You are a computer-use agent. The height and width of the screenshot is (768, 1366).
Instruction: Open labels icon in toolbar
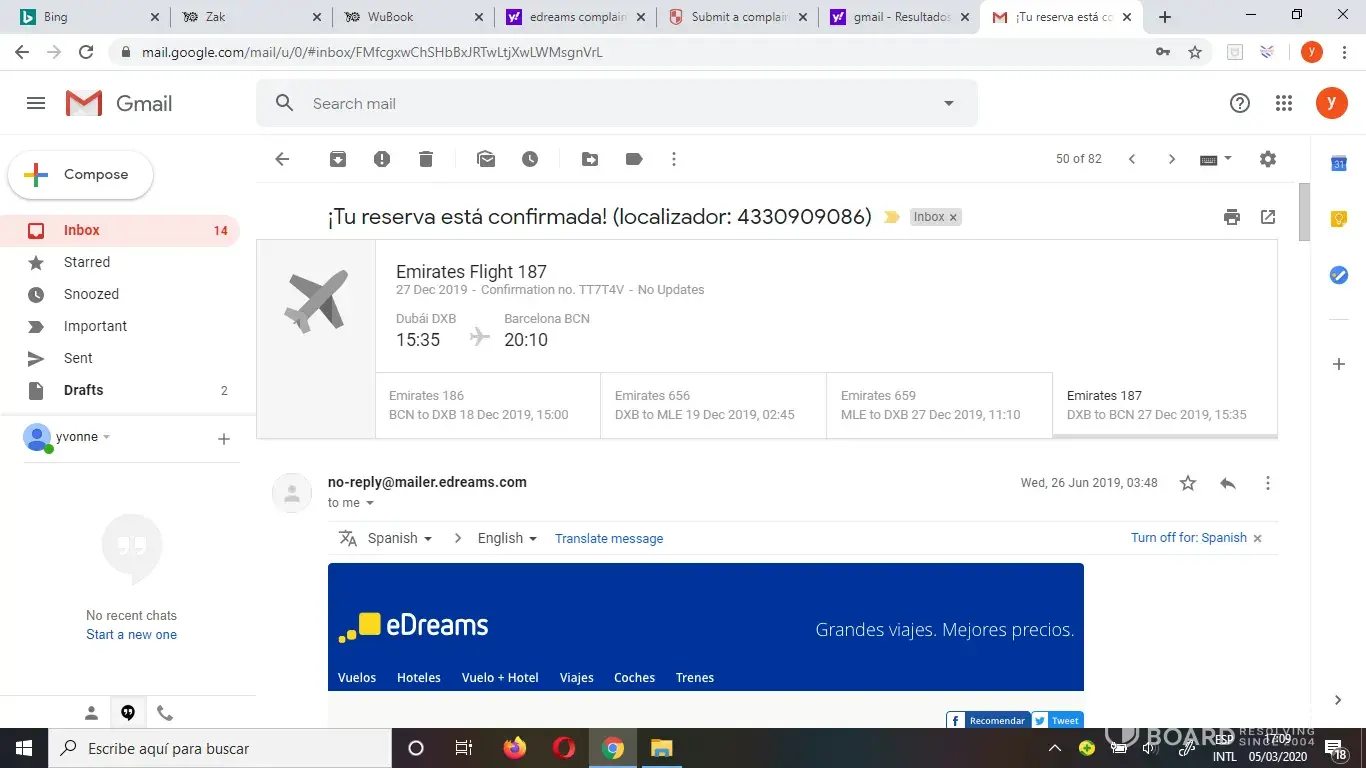coord(634,159)
